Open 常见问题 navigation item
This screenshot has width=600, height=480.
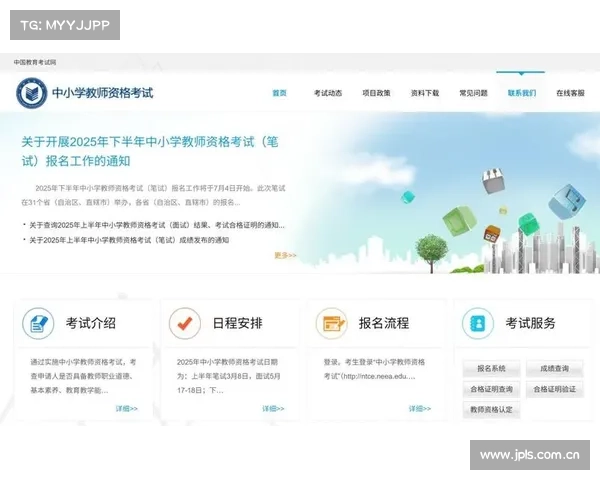point(473,93)
